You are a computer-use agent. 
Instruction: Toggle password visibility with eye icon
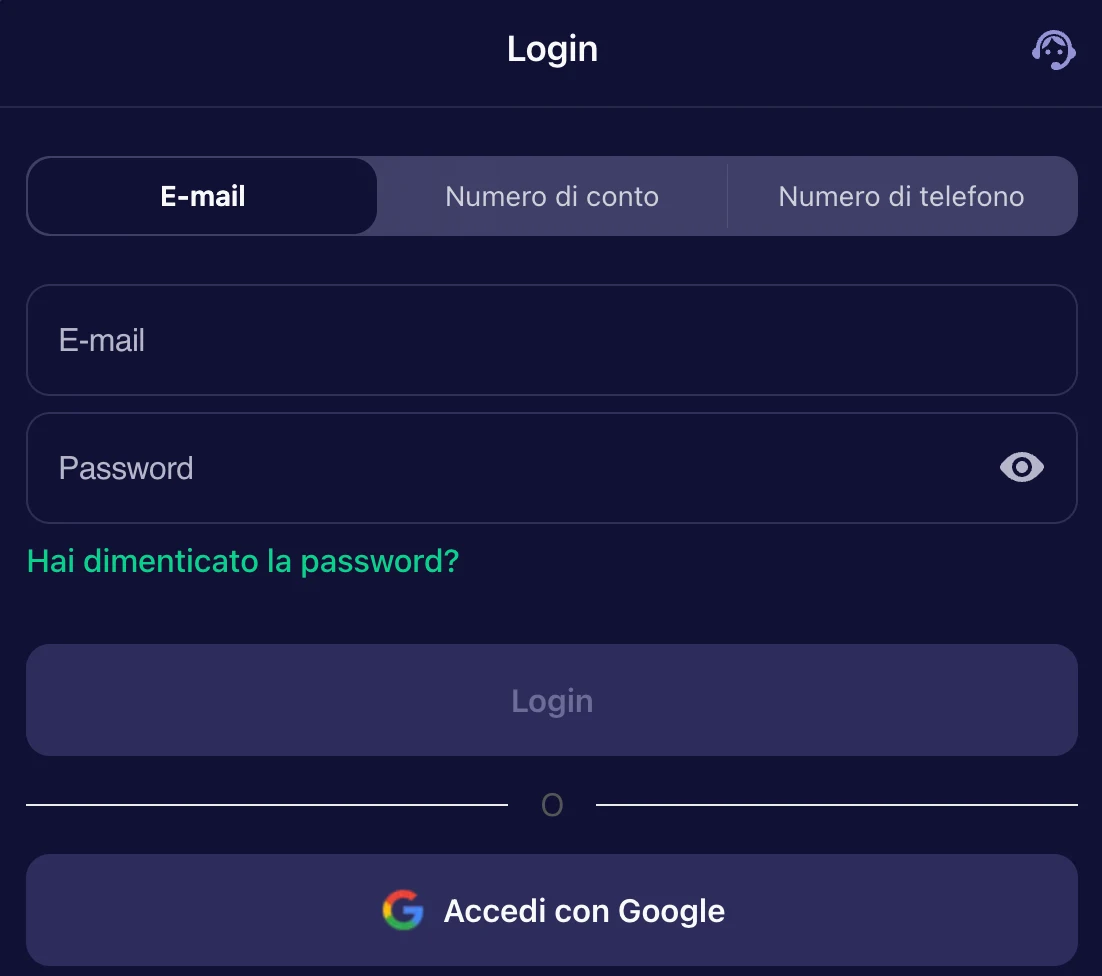(1021, 467)
